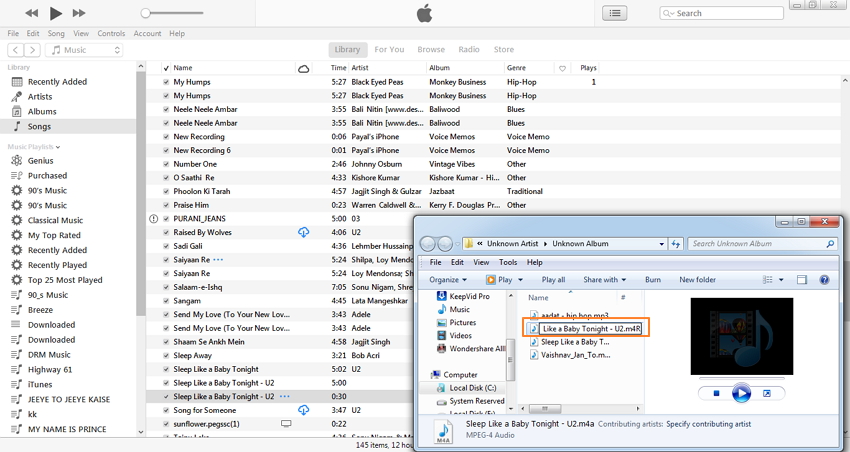Open the list view icon near search

pos(615,13)
